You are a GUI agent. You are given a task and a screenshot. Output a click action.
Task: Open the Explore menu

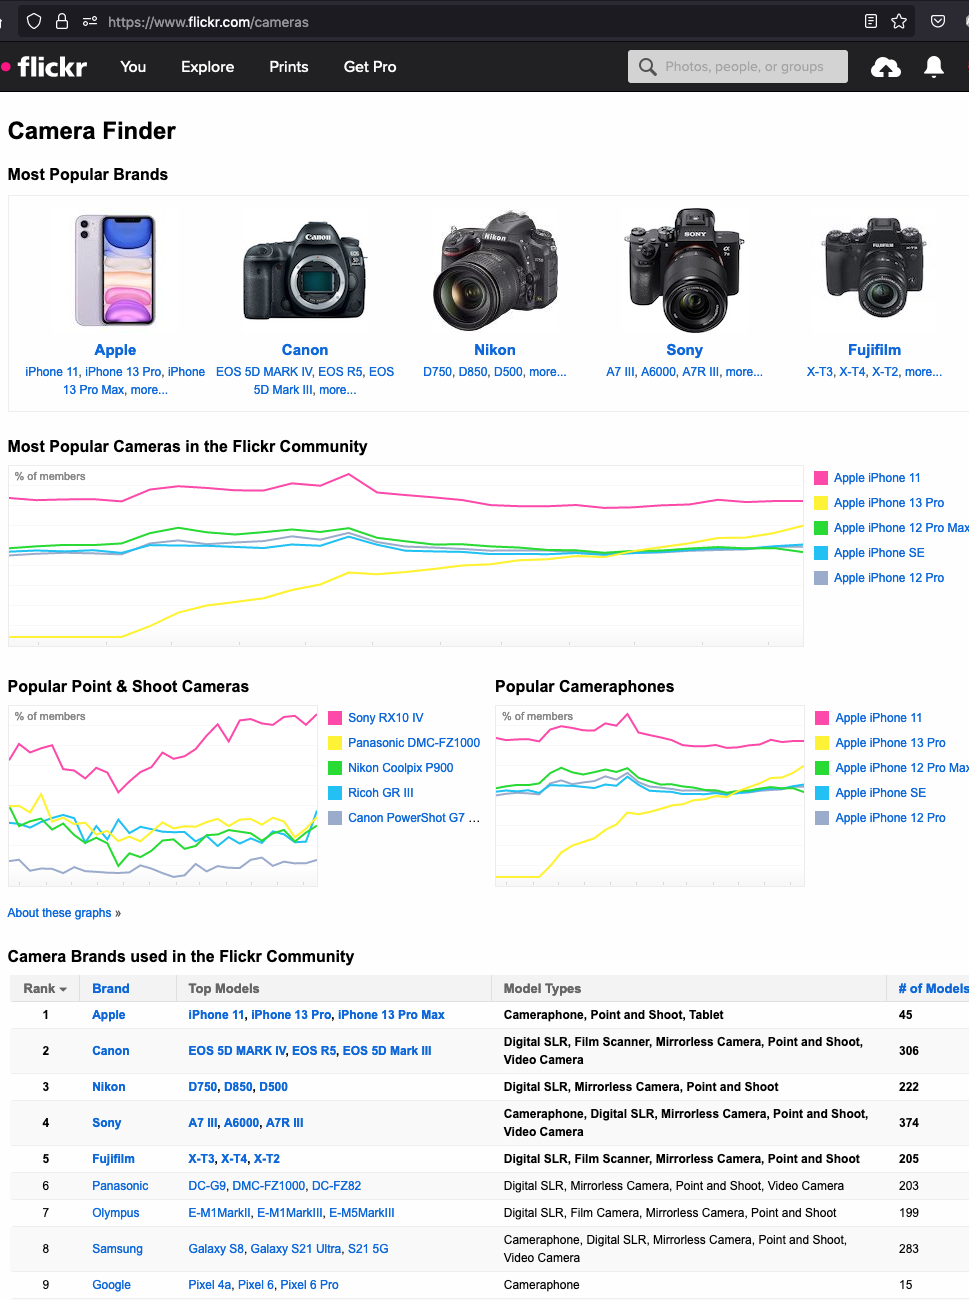[208, 67]
